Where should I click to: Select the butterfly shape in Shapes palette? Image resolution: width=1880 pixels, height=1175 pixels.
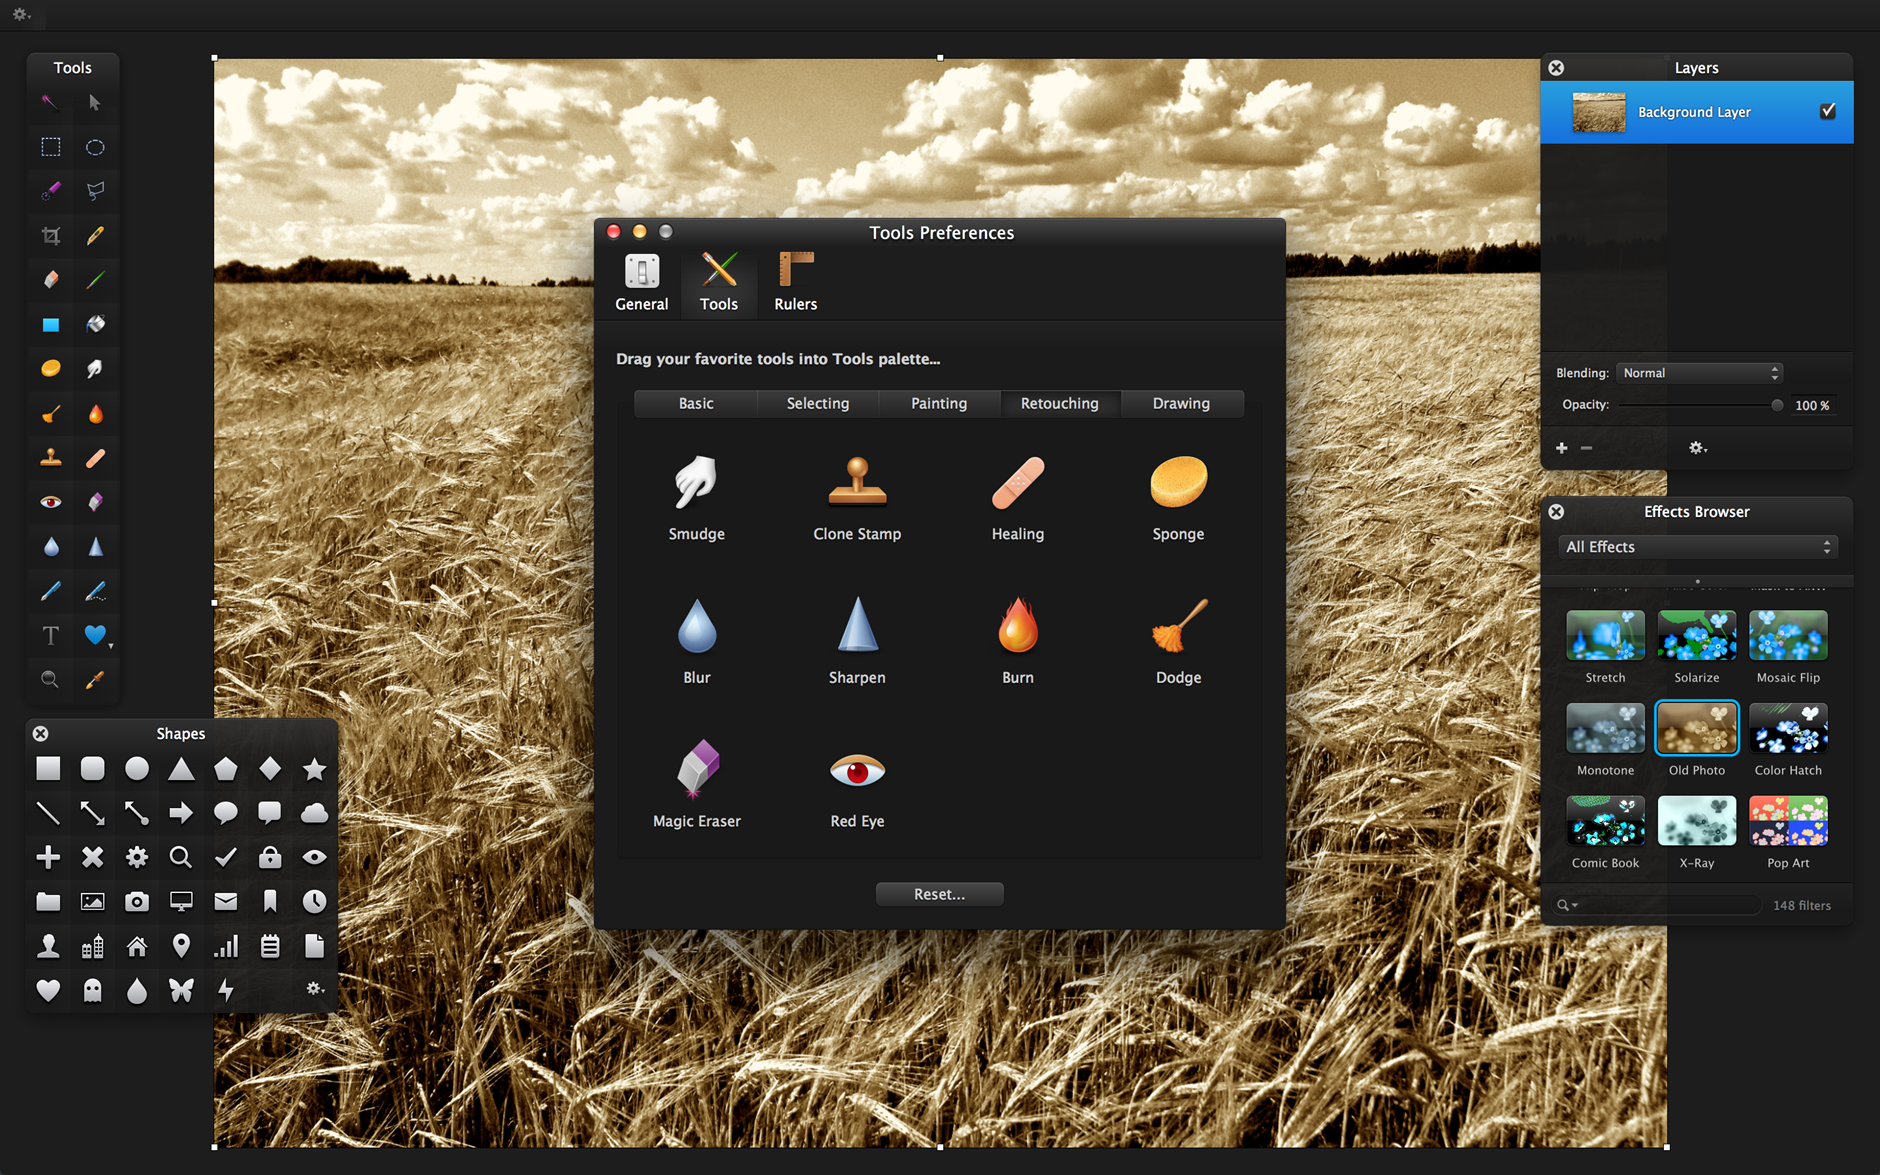tap(181, 990)
